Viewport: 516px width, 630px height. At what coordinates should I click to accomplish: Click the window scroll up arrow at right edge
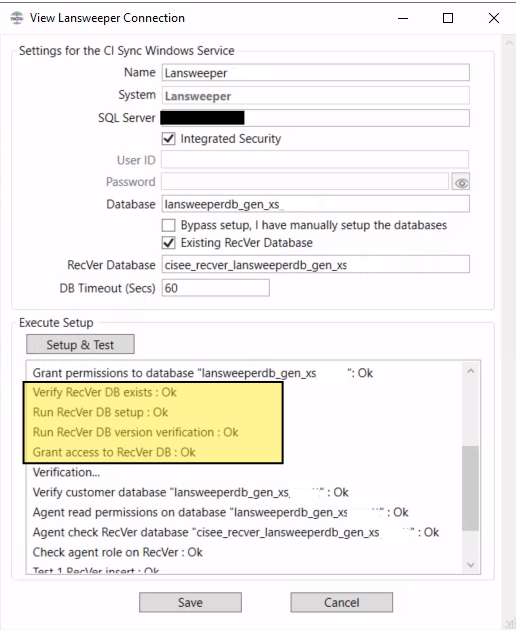pyautogui.click(x=509, y=43)
